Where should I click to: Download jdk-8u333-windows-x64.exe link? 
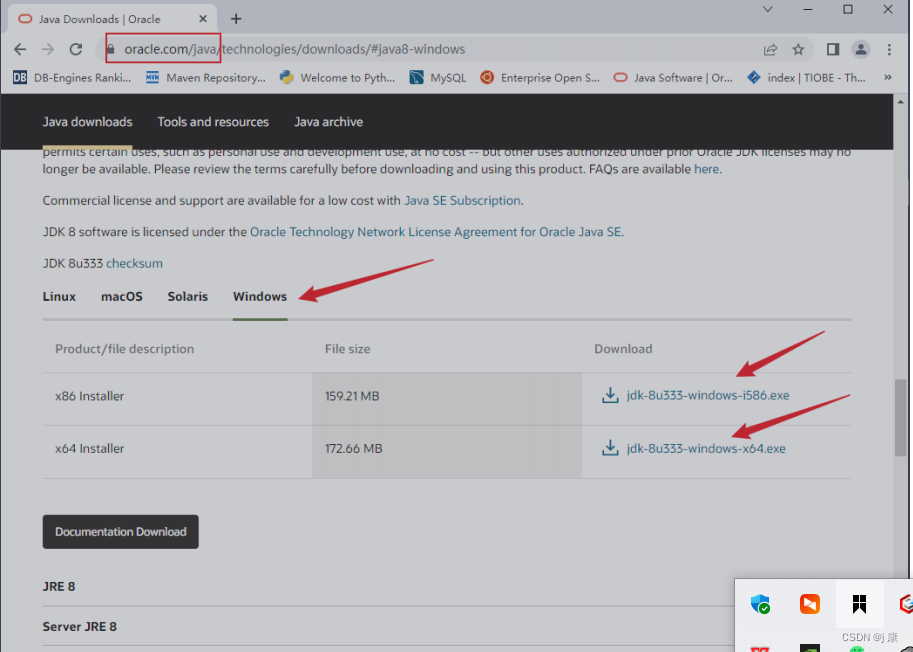coord(706,449)
